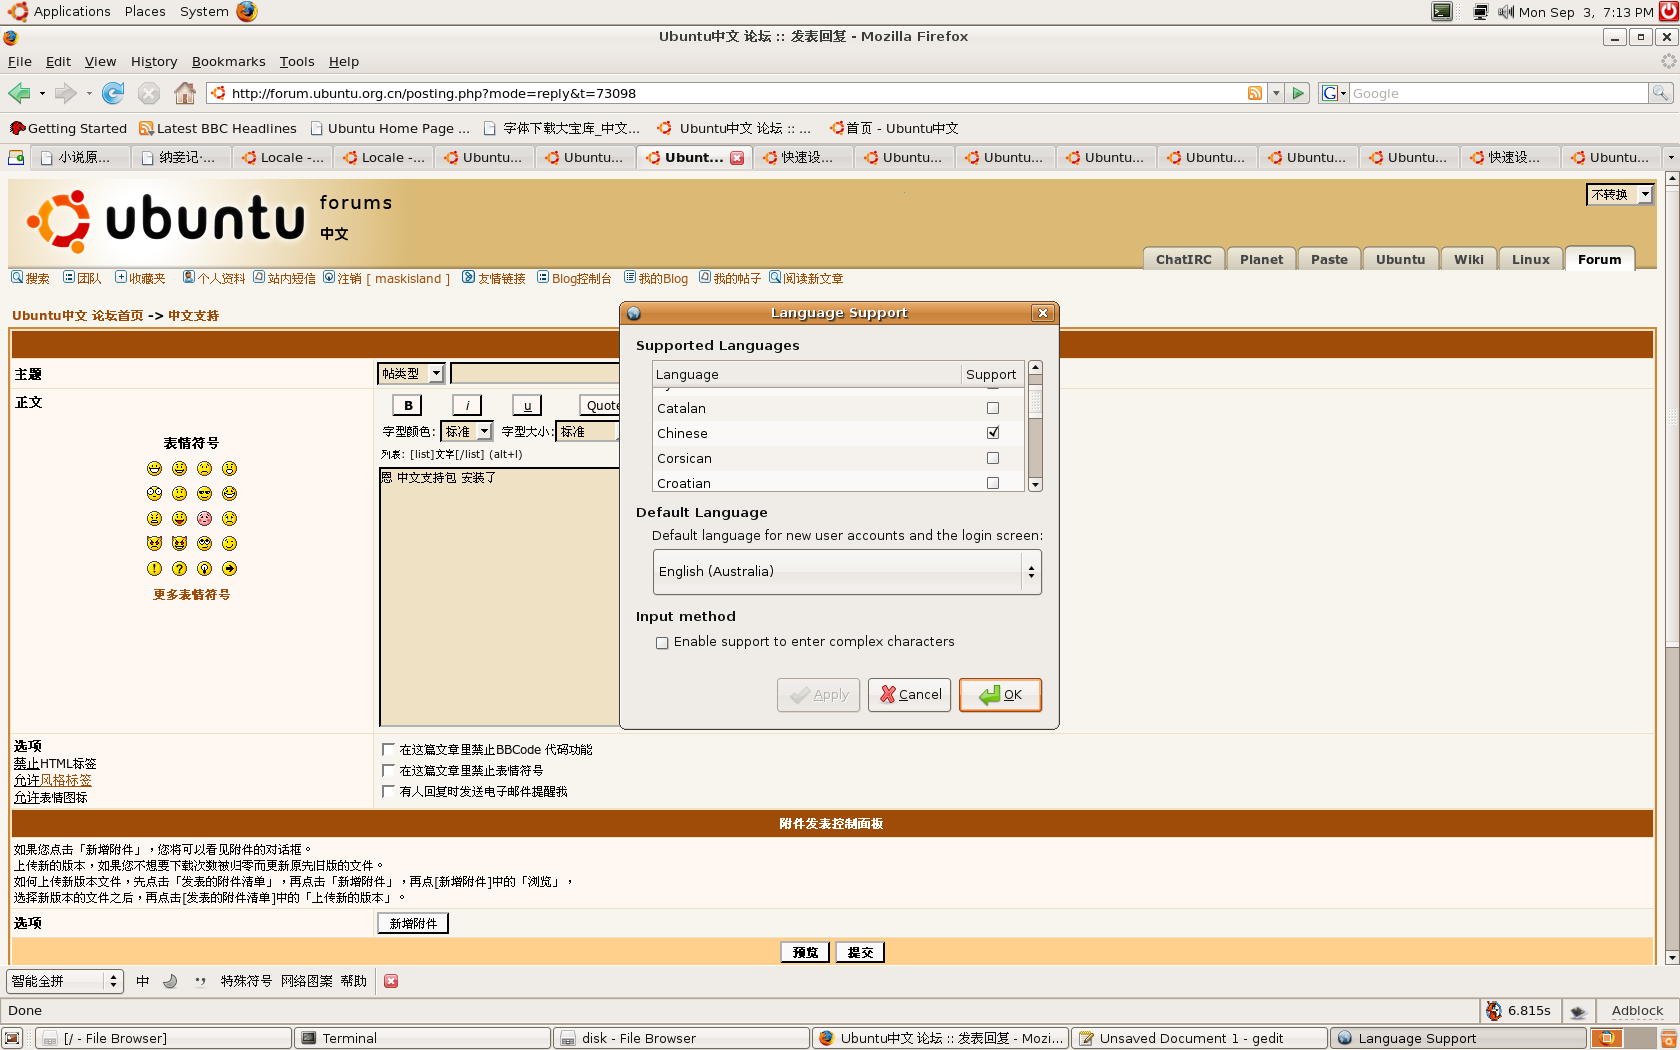Click the URL address bar field

[x=735, y=93]
